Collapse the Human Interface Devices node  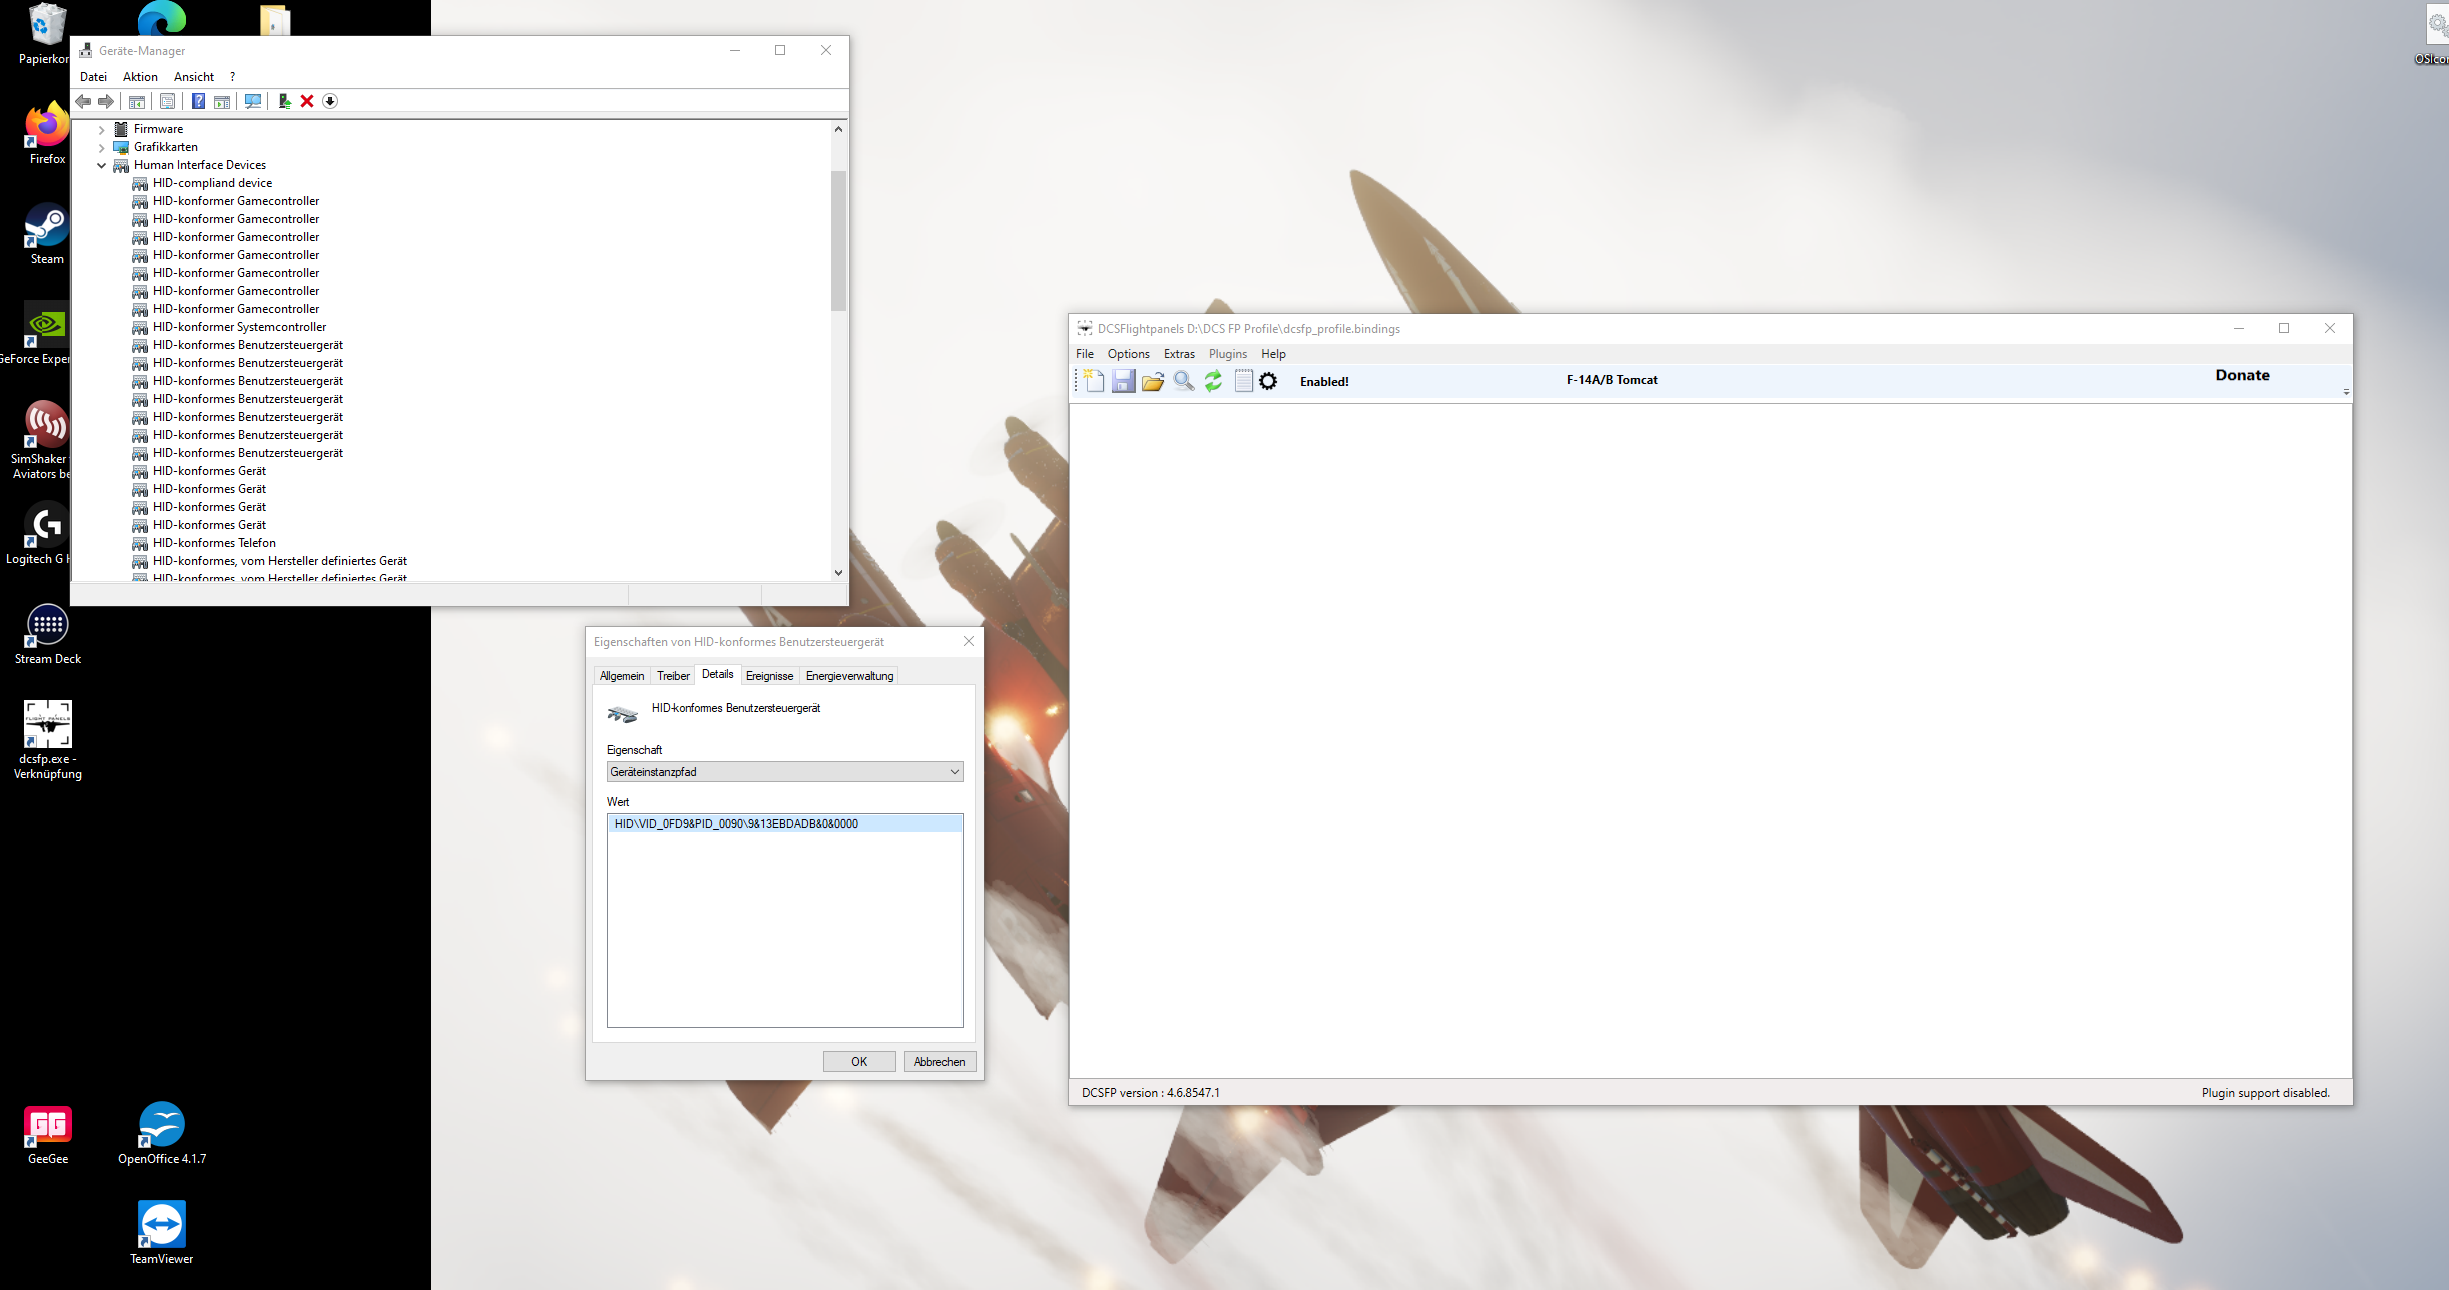click(x=101, y=166)
